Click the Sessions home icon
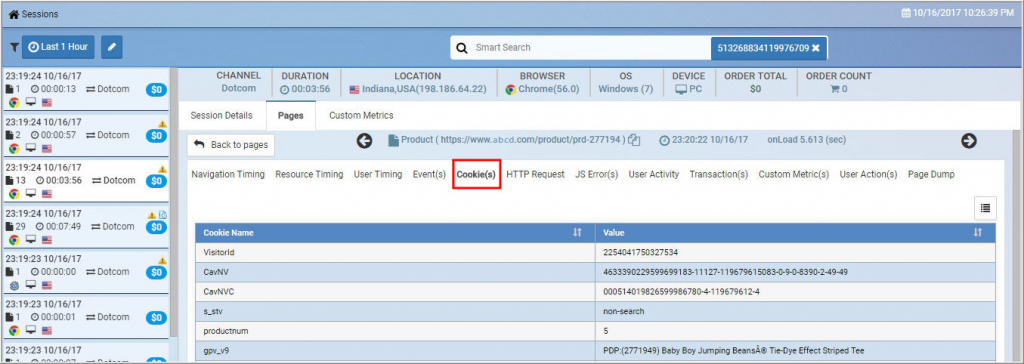This screenshot has height=364, width=1024. pyautogui.click(x=13, y=14)
